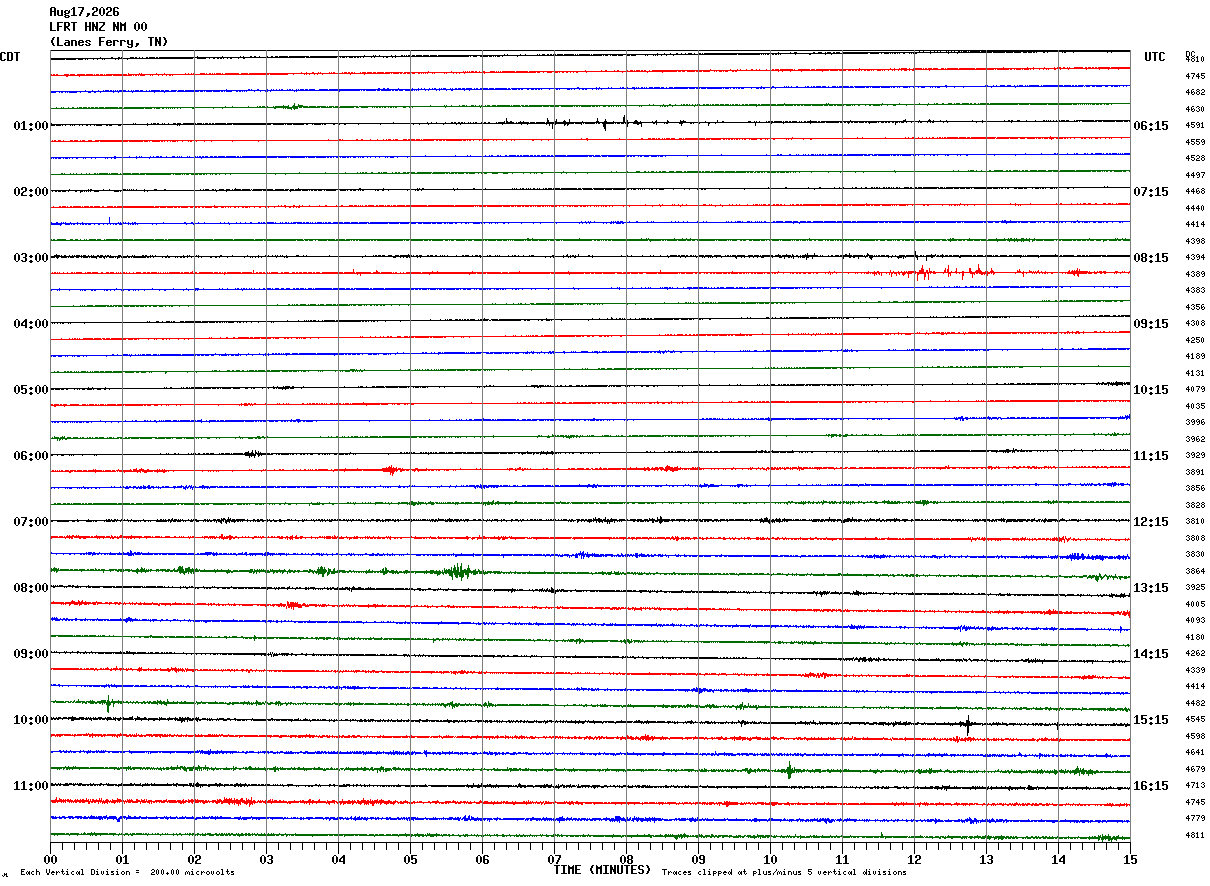This screenshot has height=886, width=1210.
Task: Click the CDT timezone header
Action: [x=10, y=57]
